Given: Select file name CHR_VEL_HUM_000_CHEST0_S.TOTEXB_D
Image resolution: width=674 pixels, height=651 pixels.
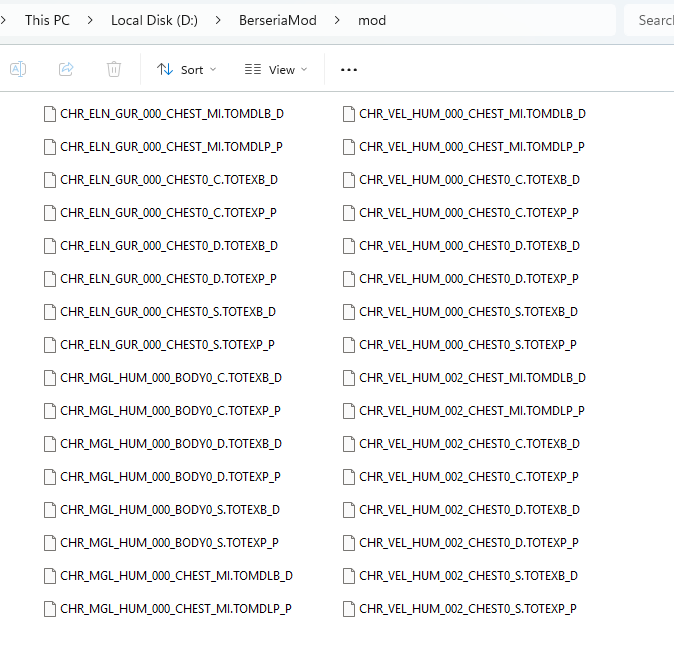Looking at the screenshot, I should pos(469,312).
